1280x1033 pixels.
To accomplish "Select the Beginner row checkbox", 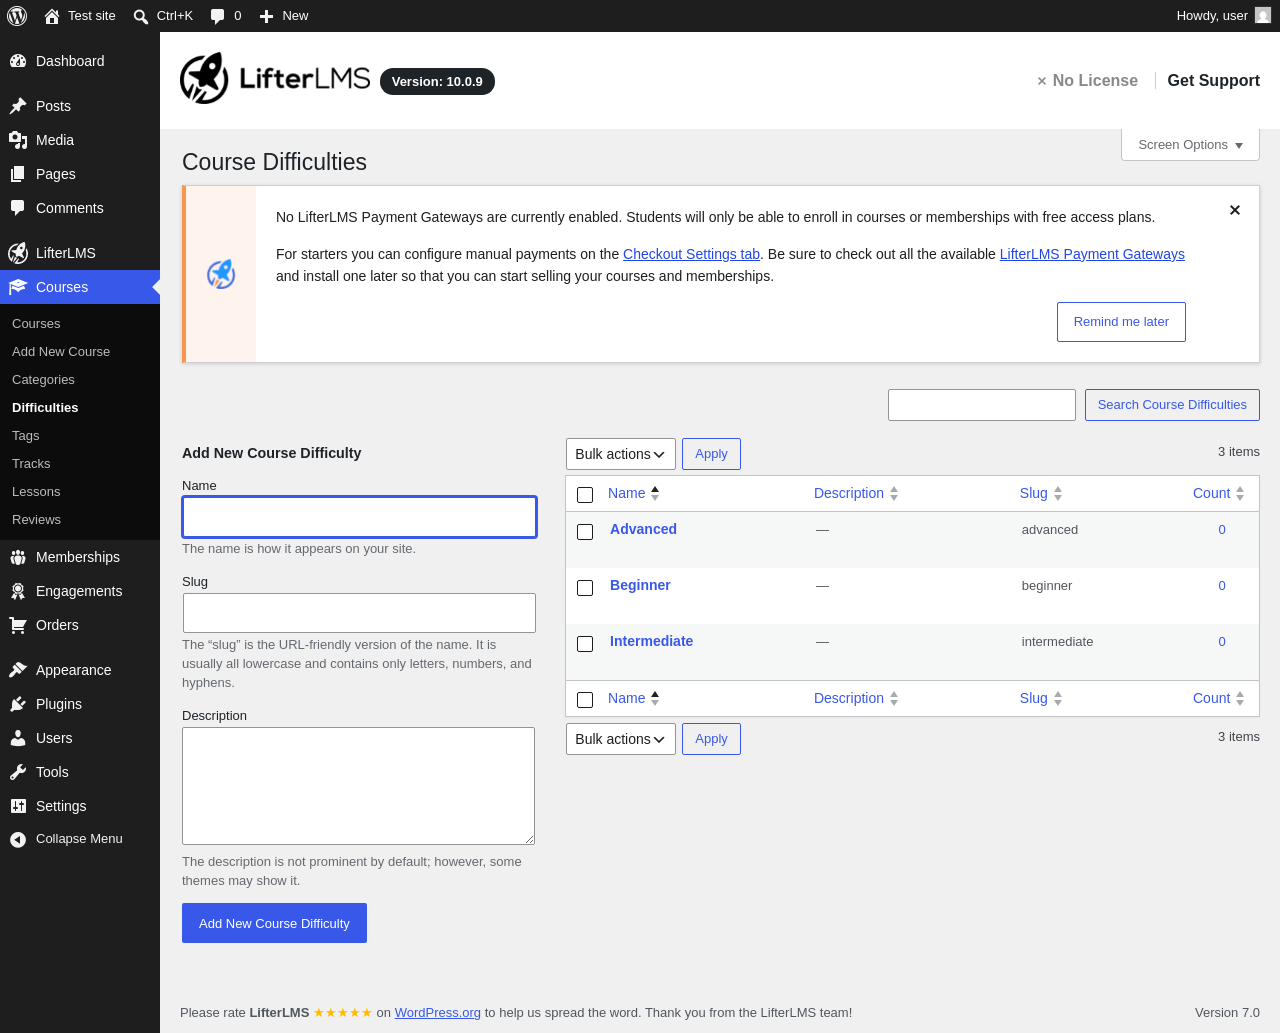I will click(x=585, y=587).
